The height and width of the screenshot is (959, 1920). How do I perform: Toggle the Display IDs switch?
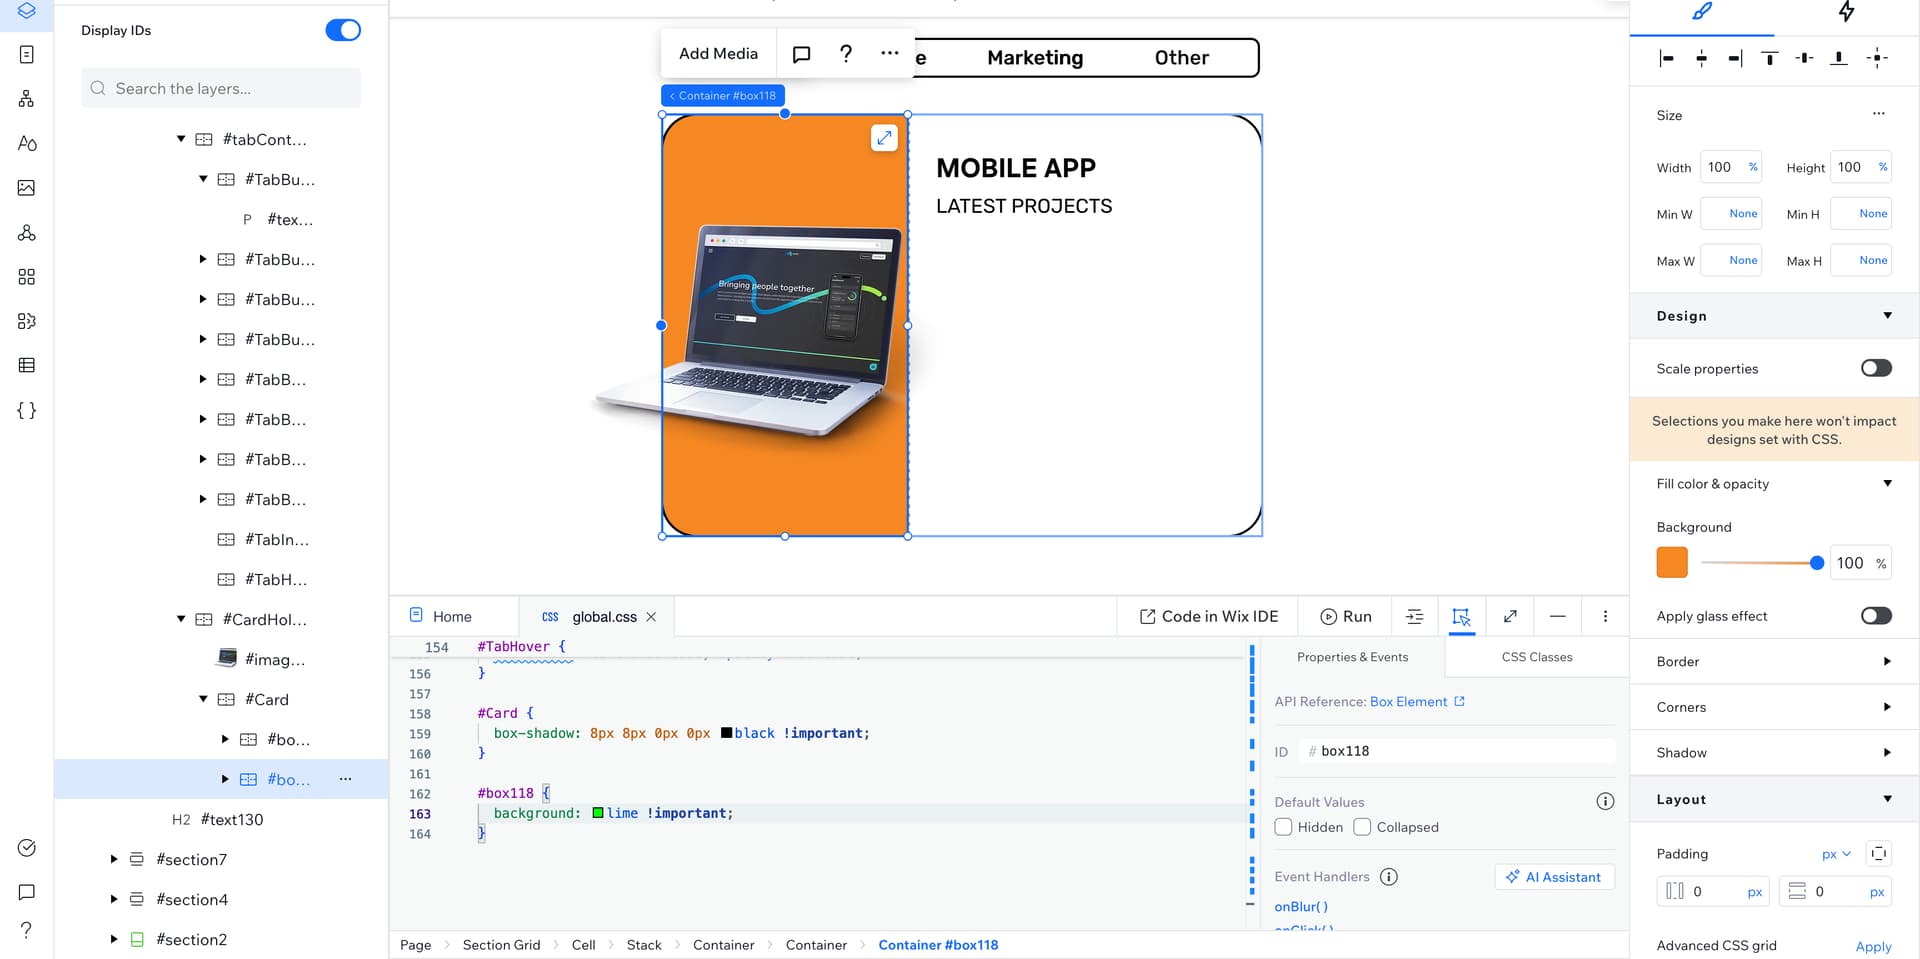(x=343, y=30)
